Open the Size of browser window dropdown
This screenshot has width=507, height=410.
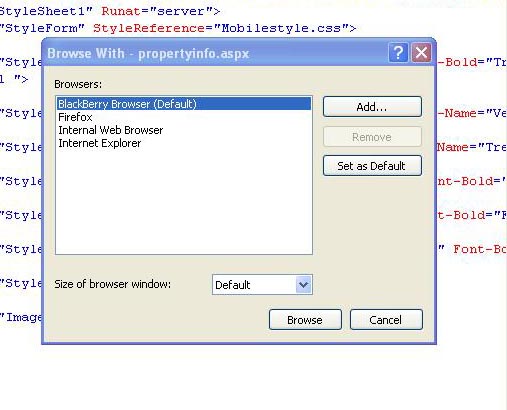[x=303, y=285]
